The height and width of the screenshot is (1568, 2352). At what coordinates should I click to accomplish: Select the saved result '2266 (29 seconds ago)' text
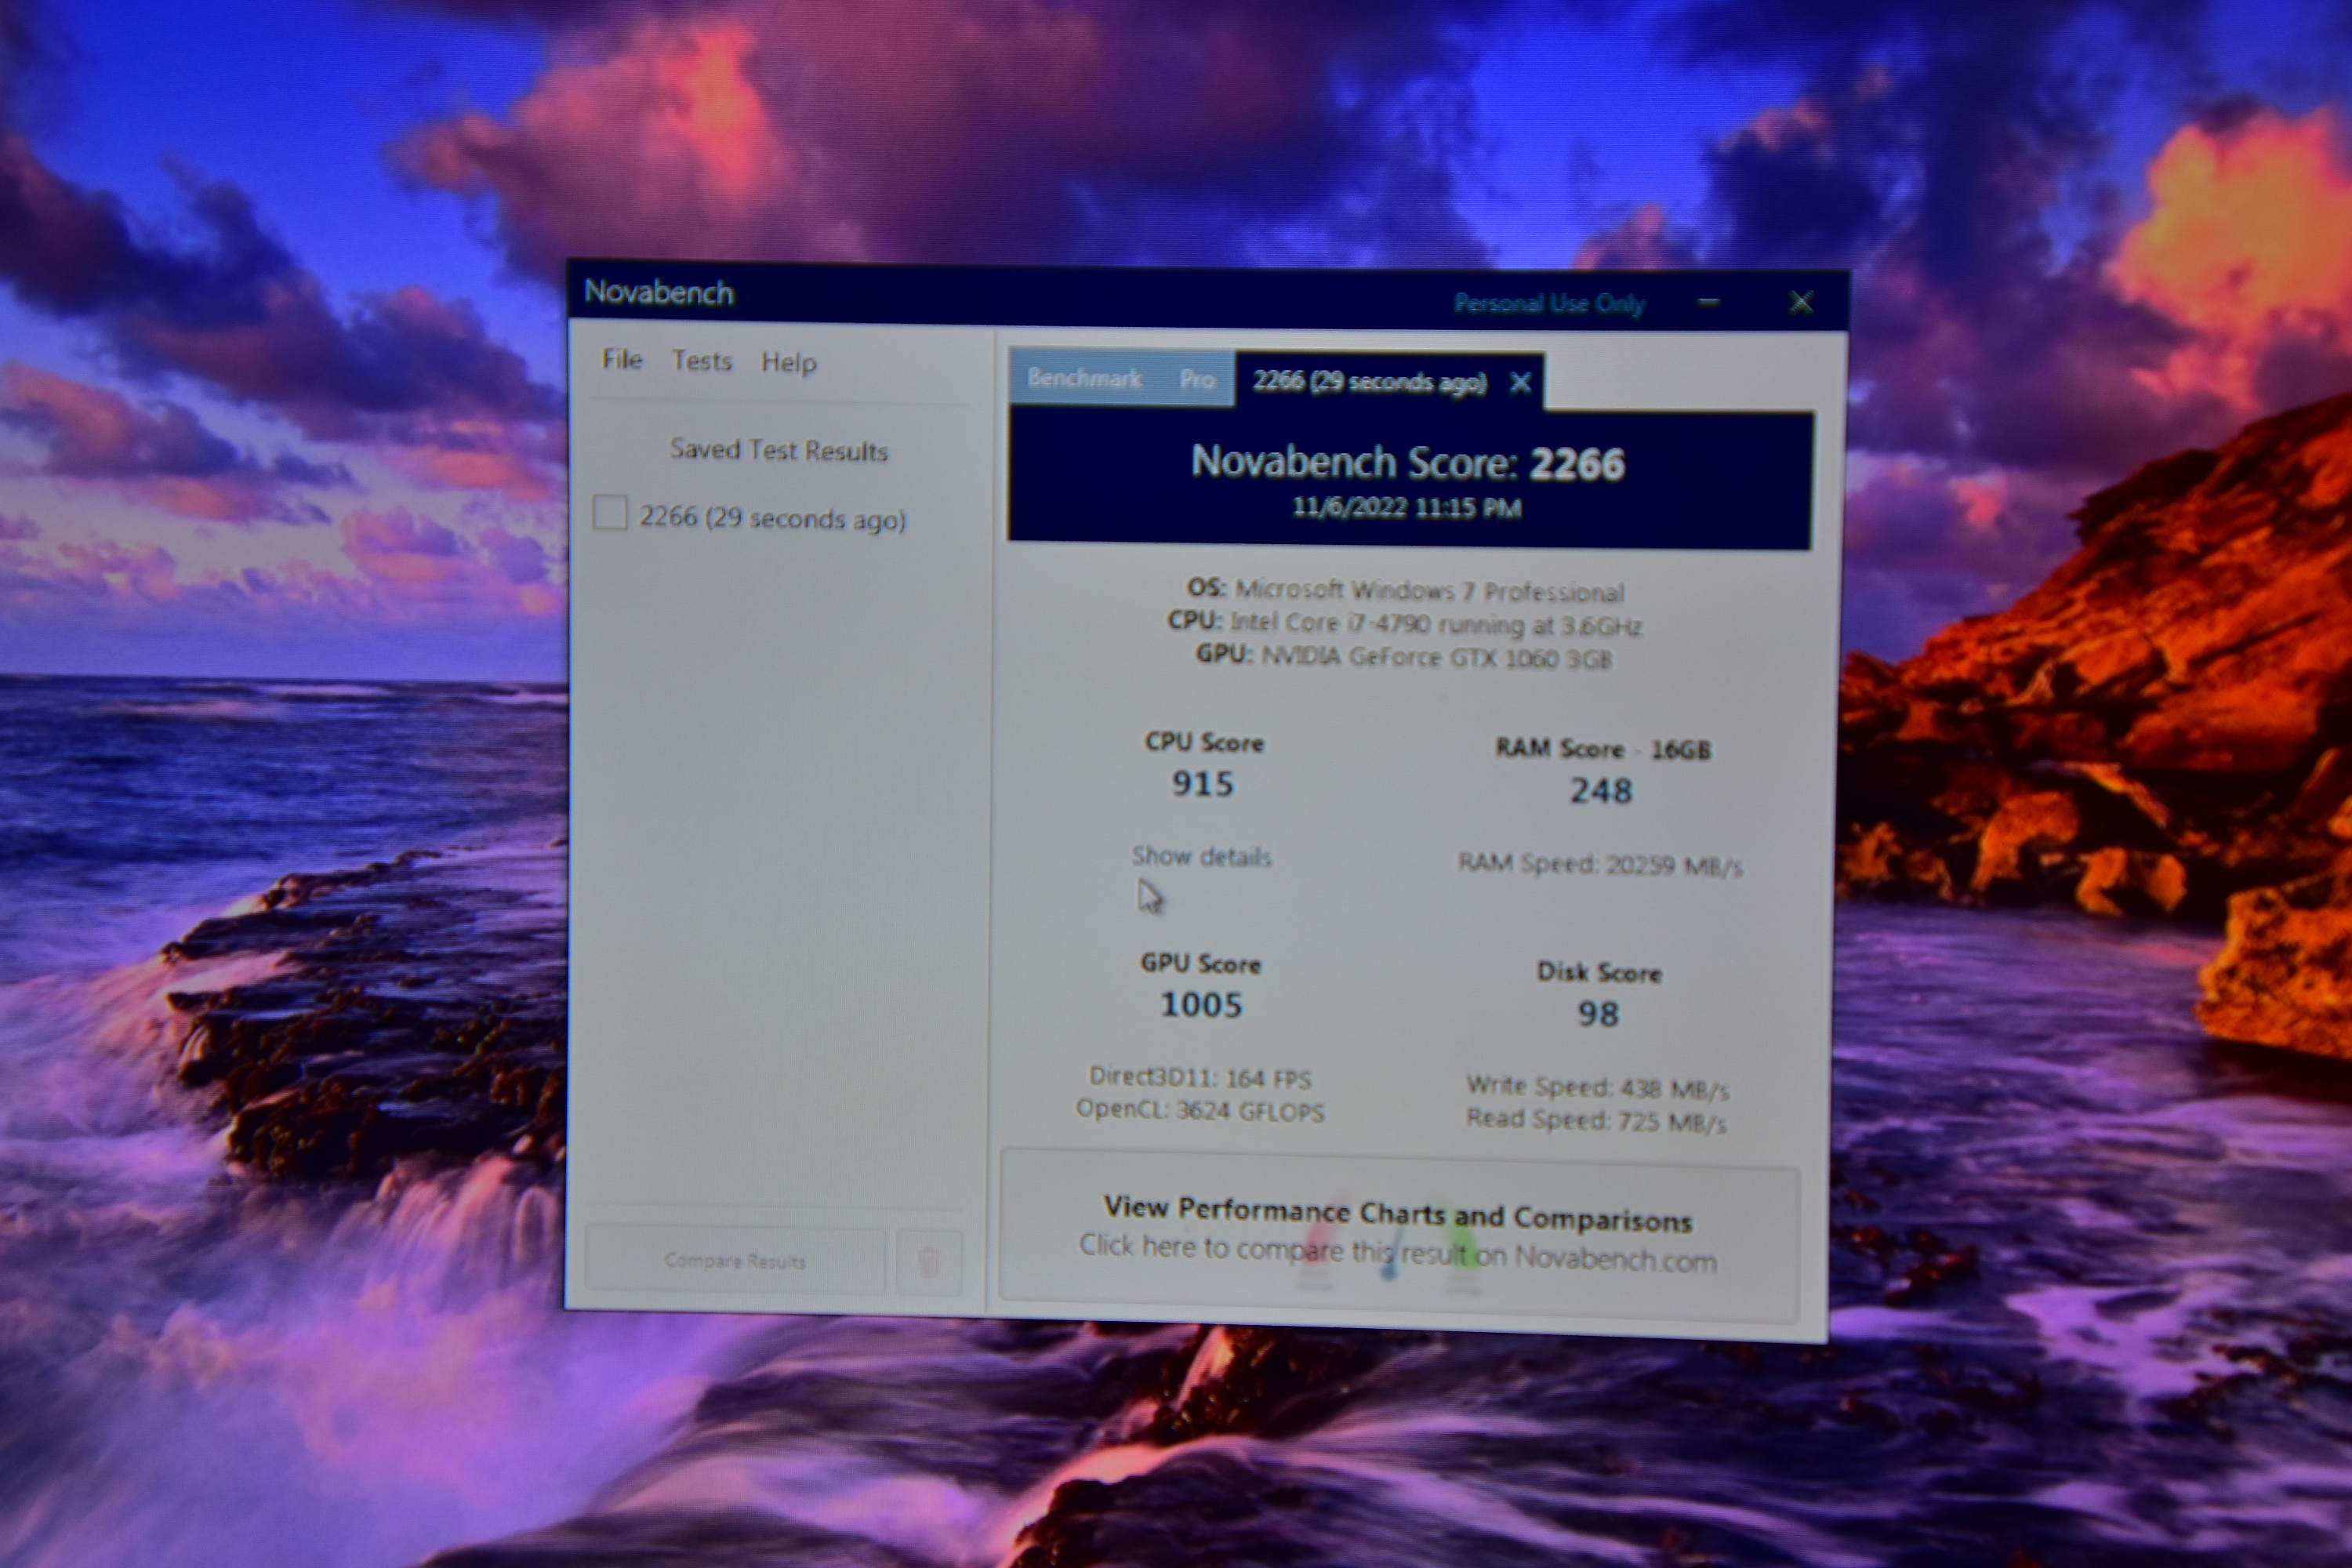(x=772, y=518)
